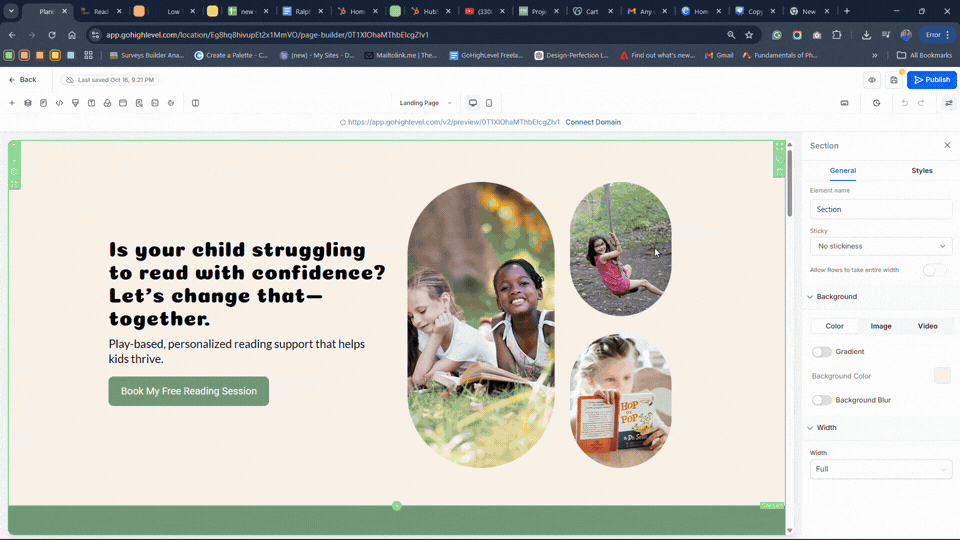Enable the Gradient toggle
The height and width of the screenshot is (540, 960).
click(821, 351)
